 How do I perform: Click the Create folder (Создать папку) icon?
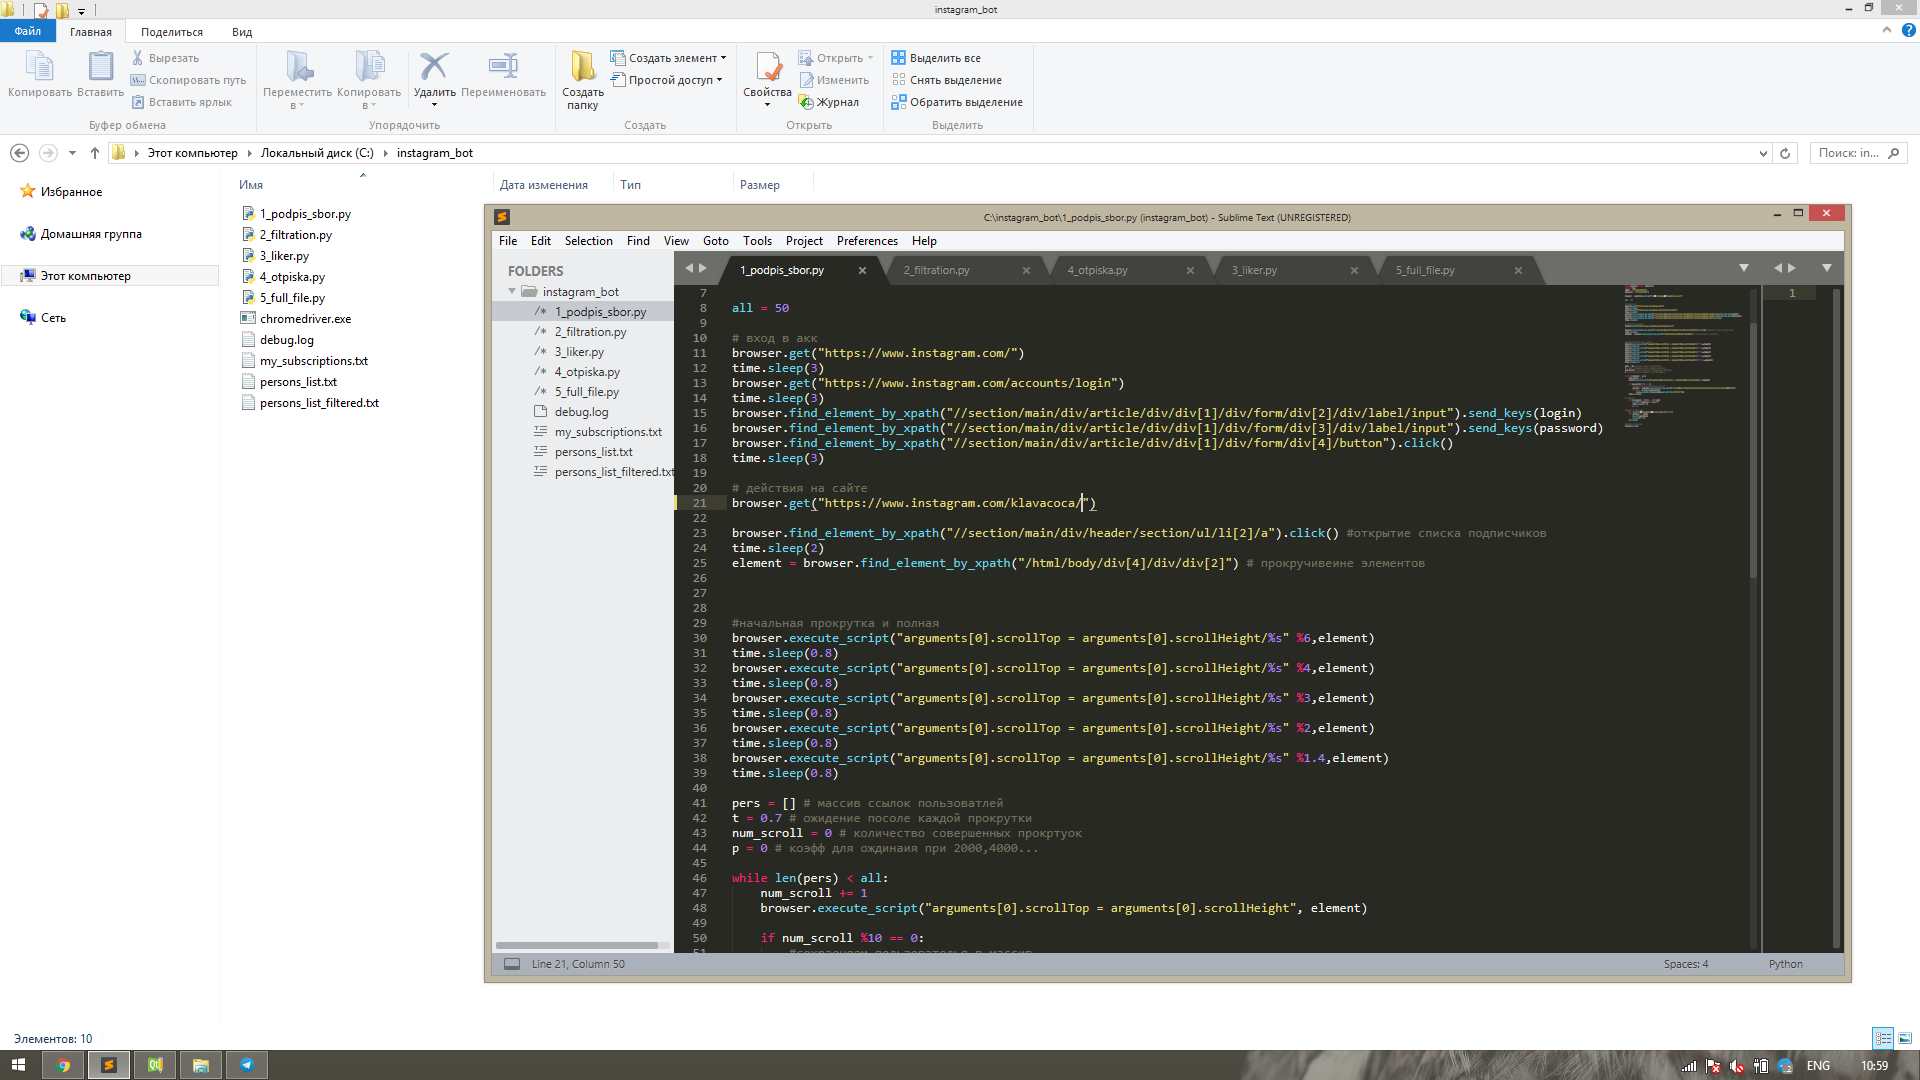point(582,68)
